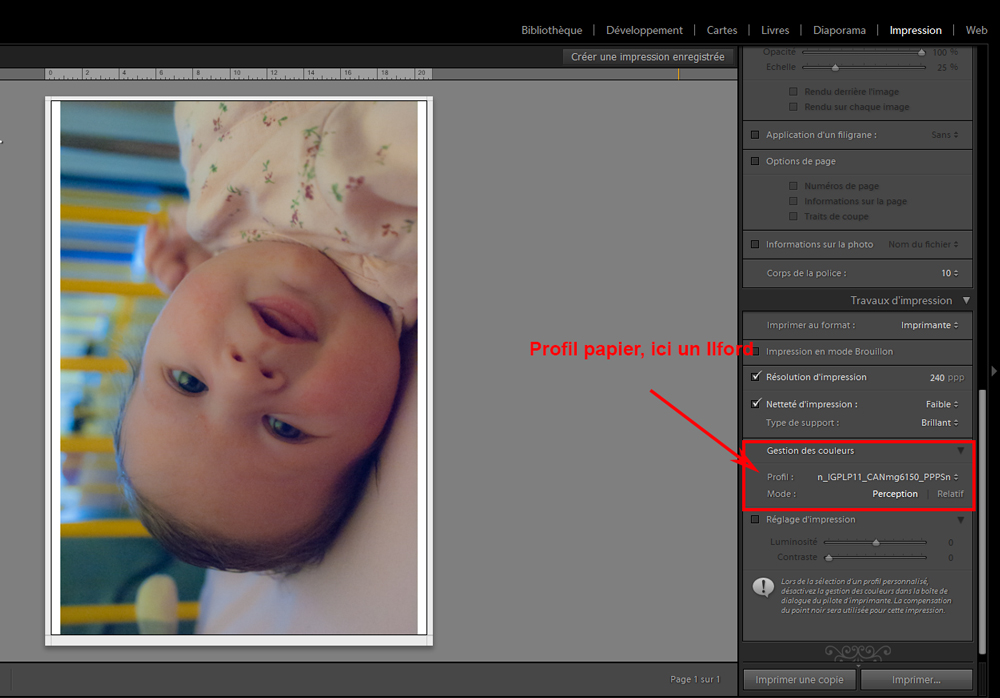This screenshot has width=1000, height=698.
Task: Click the Contraste slider handle
Action: (x=828, y=558)
